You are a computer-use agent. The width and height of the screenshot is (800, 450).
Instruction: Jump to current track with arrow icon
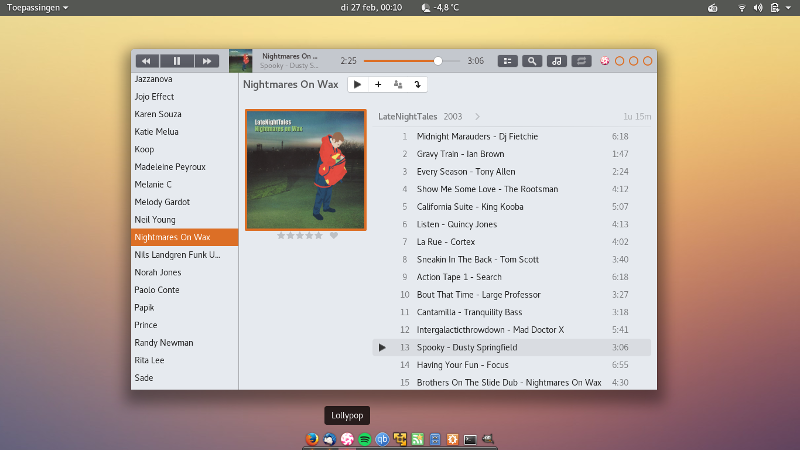click(417, 85)
